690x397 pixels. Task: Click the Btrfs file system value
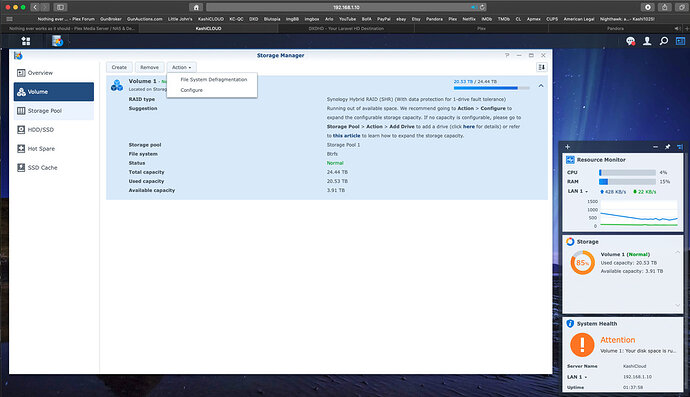(332, 154)
